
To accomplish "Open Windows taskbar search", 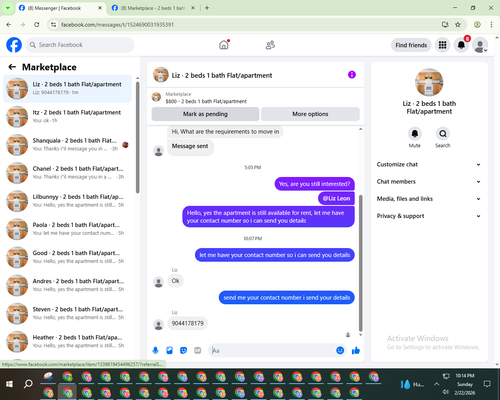I will click(28, 384).
